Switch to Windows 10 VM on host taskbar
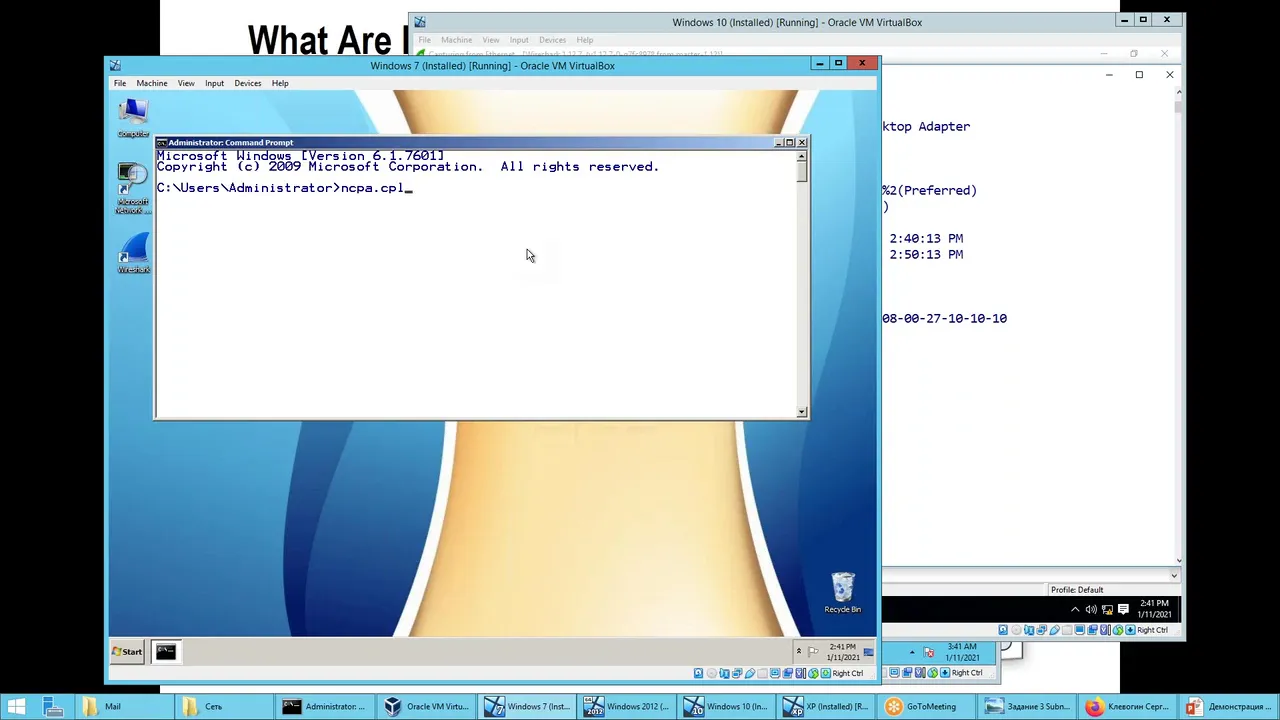Image resolution: width=1280 pixels, height=720 pixels. pos(727,707)
